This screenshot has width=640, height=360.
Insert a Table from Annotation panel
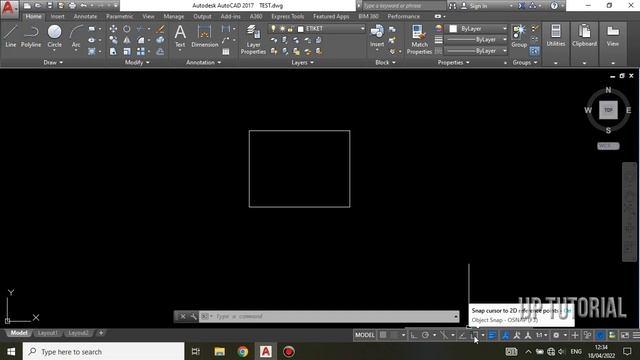click(x=226, y=52)
